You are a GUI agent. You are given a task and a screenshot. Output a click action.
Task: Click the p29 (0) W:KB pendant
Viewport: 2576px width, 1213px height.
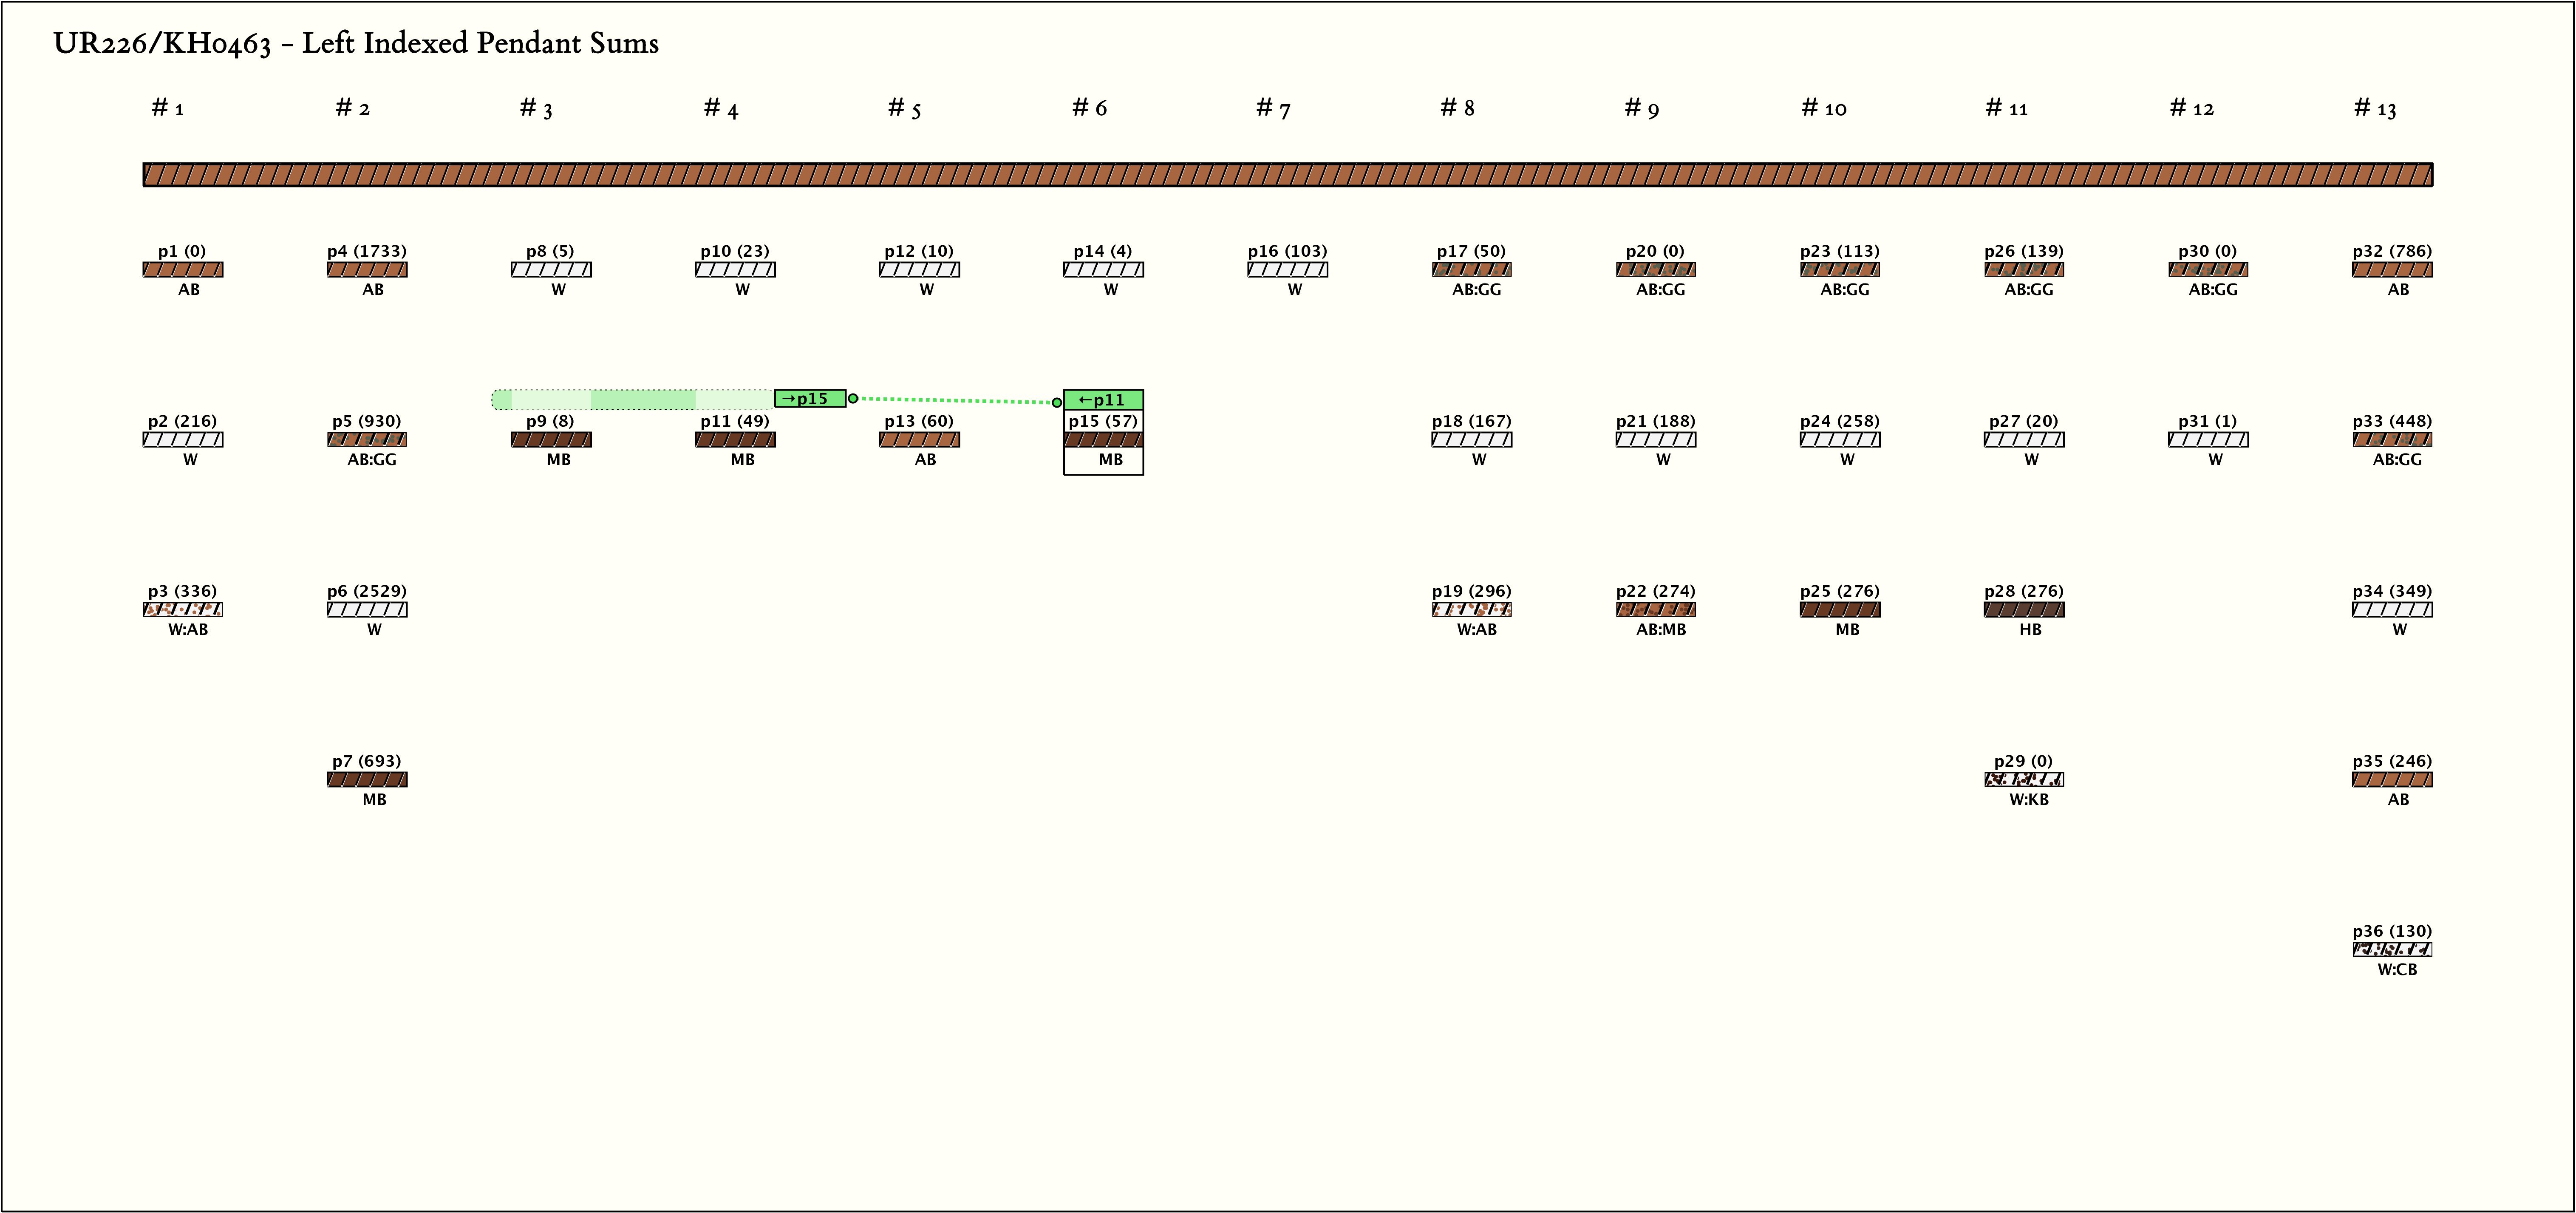coord(2023,780)
